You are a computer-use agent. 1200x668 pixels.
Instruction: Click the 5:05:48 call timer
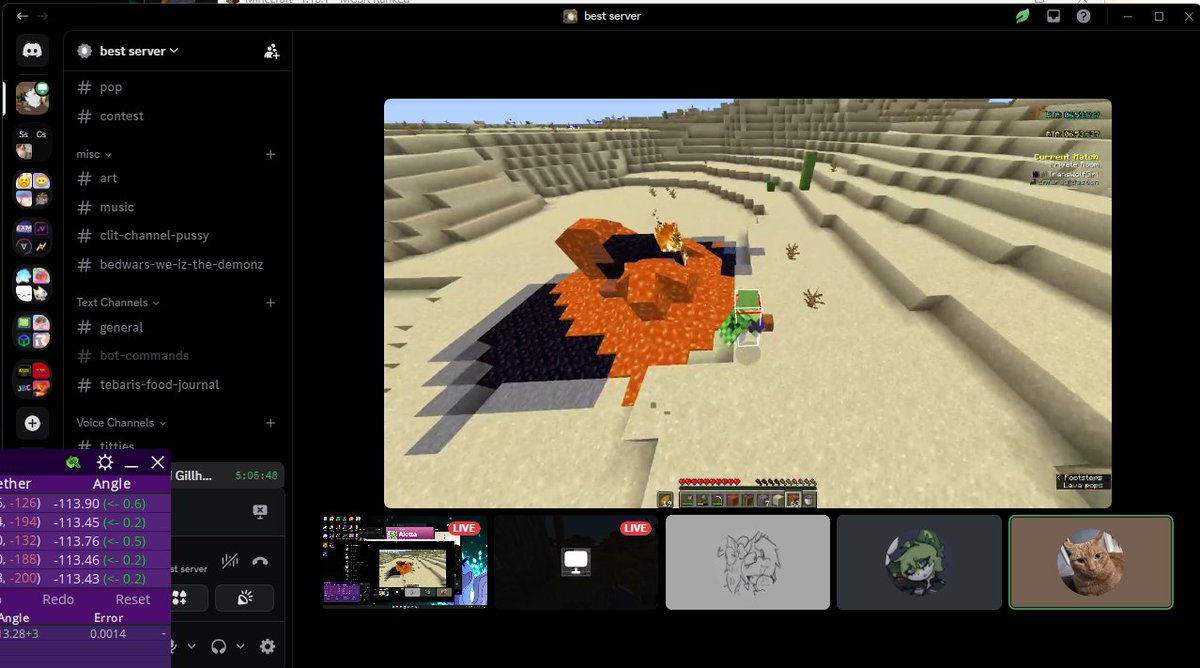point(255,476)
